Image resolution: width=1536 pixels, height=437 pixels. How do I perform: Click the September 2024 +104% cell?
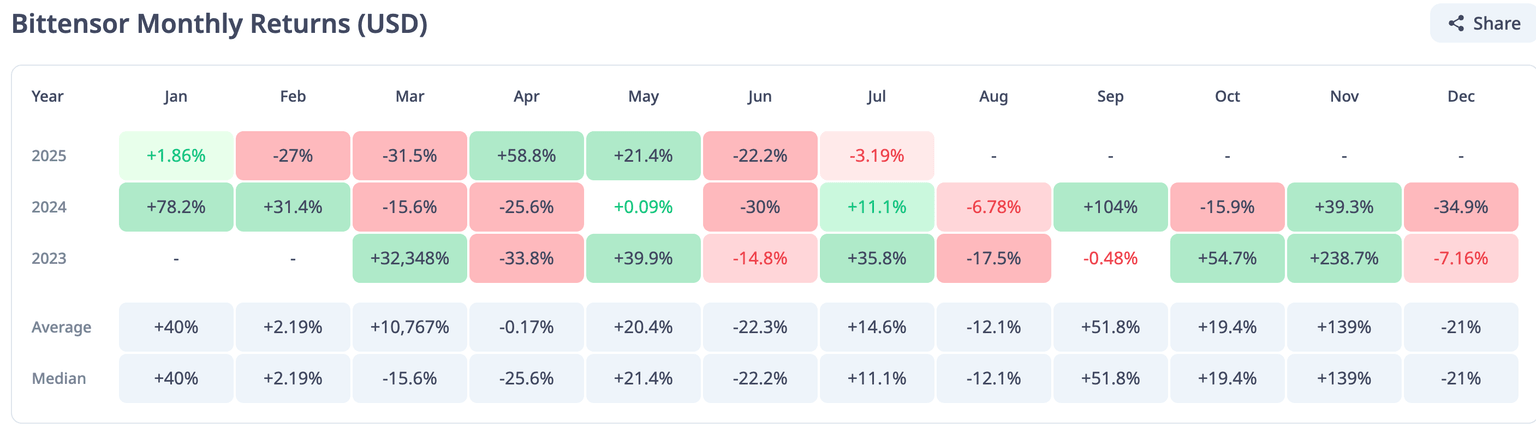point(1110,207)
